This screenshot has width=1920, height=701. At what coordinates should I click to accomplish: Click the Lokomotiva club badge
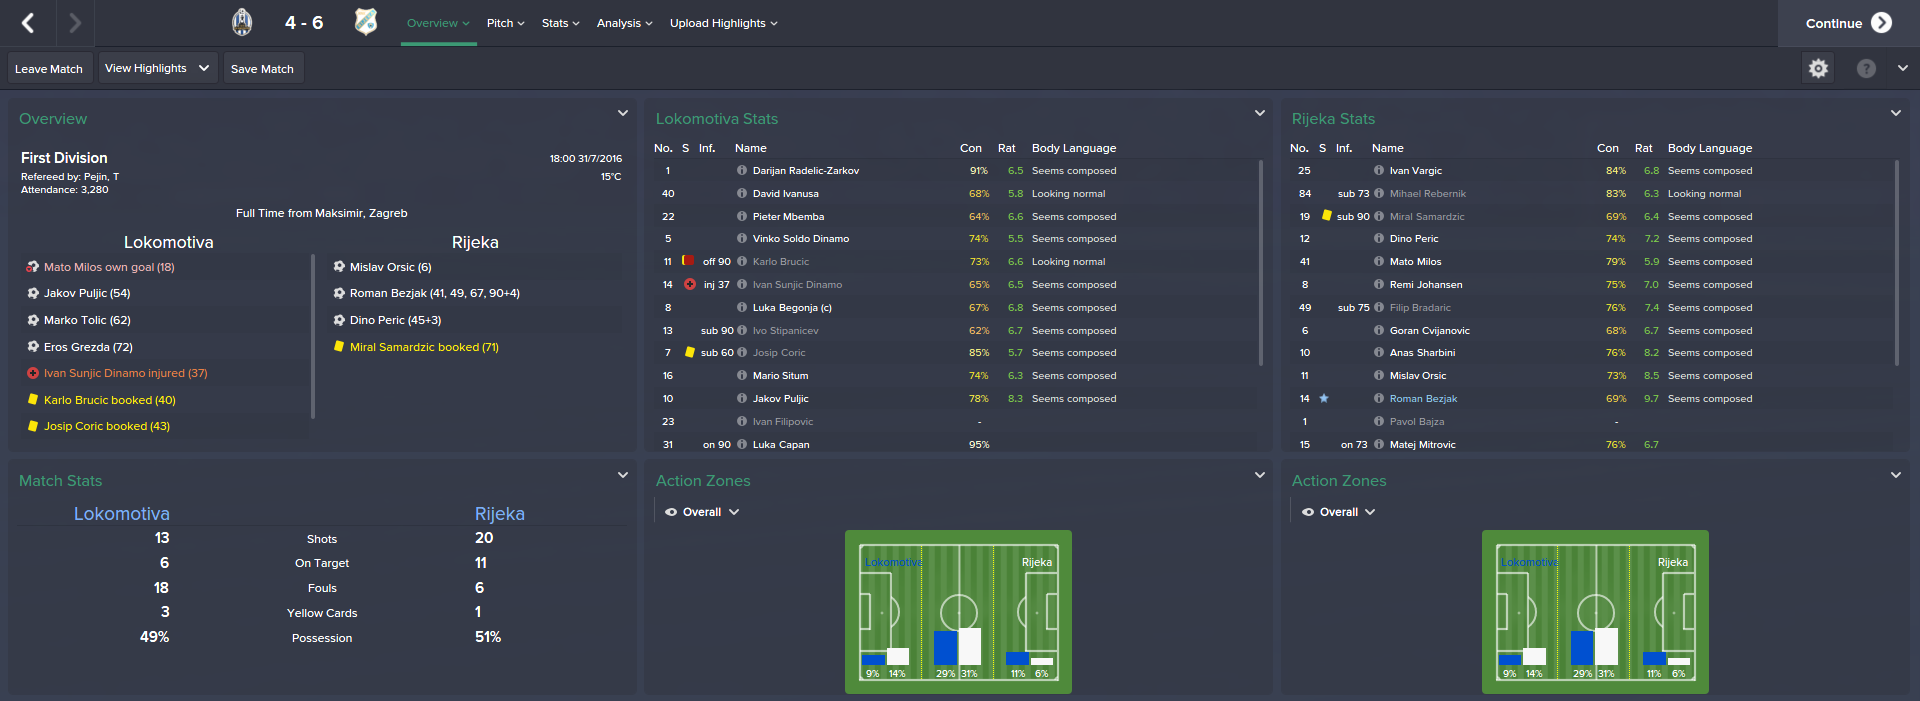click(242, 22)
